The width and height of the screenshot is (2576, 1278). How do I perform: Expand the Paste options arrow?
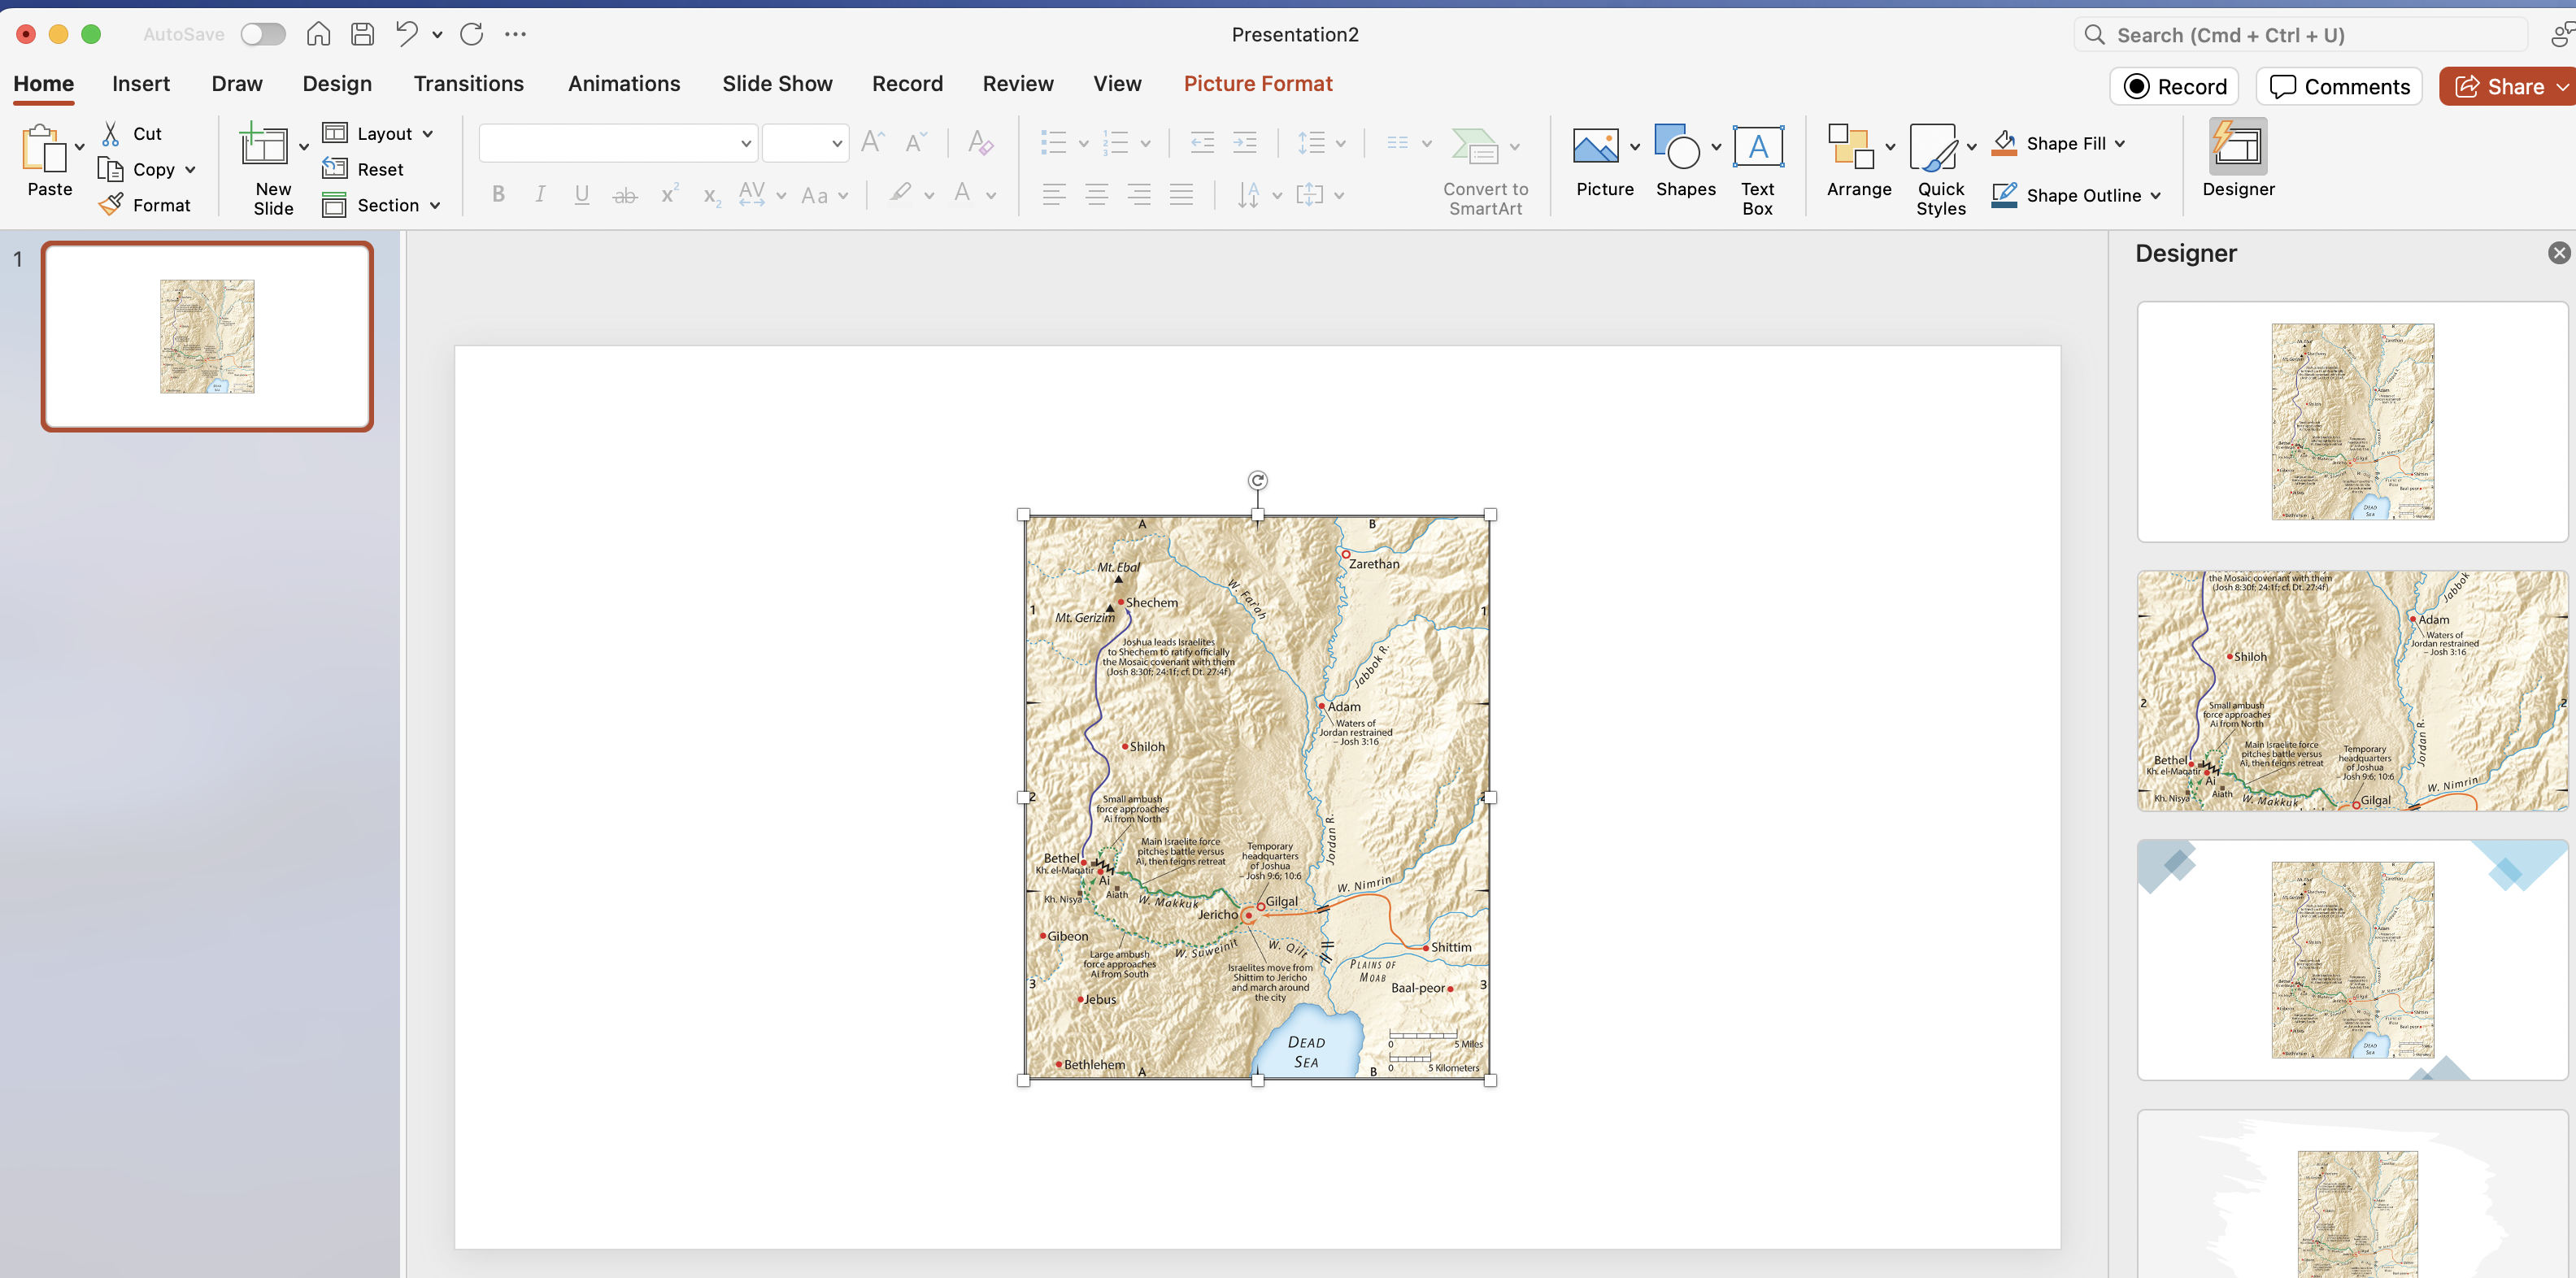tap(80, 147)
